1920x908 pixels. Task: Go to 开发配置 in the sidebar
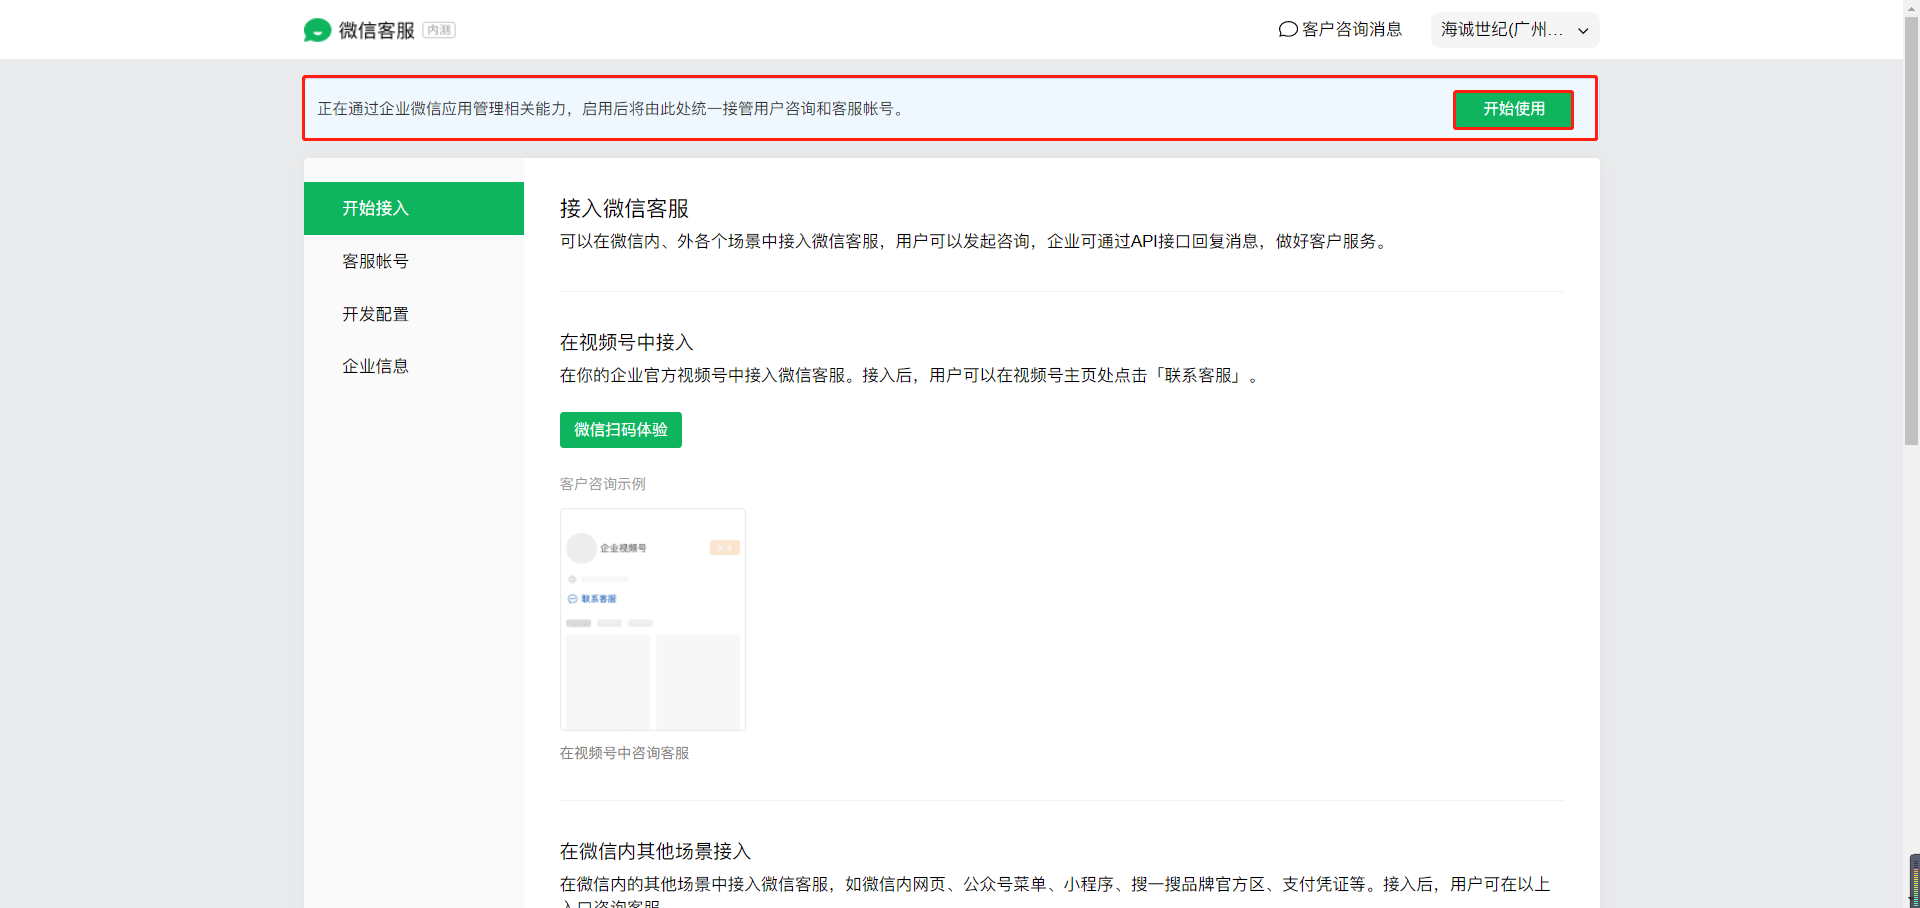click(414, 314)
